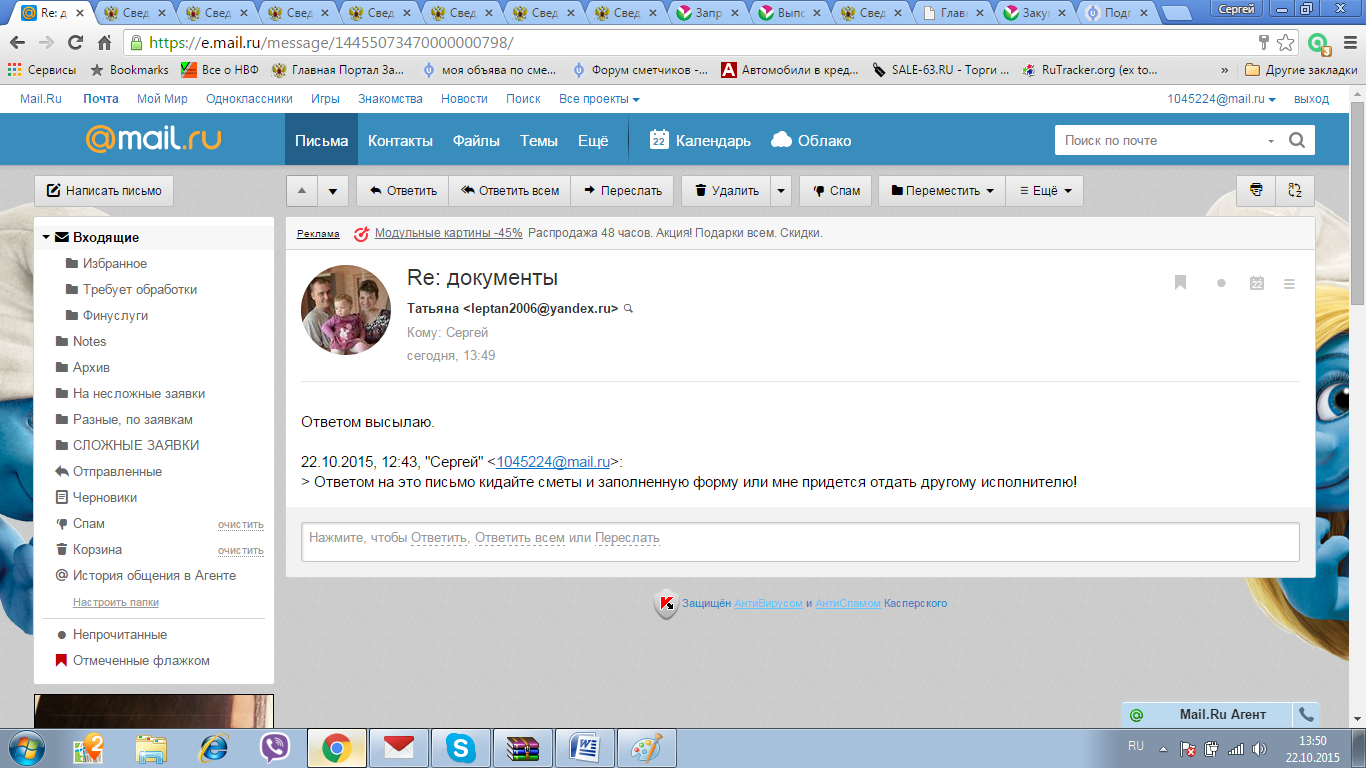This screenshot has height=768, width=1366.
Task: Go to the next message with down arrow
Action: tap(333, 191)
